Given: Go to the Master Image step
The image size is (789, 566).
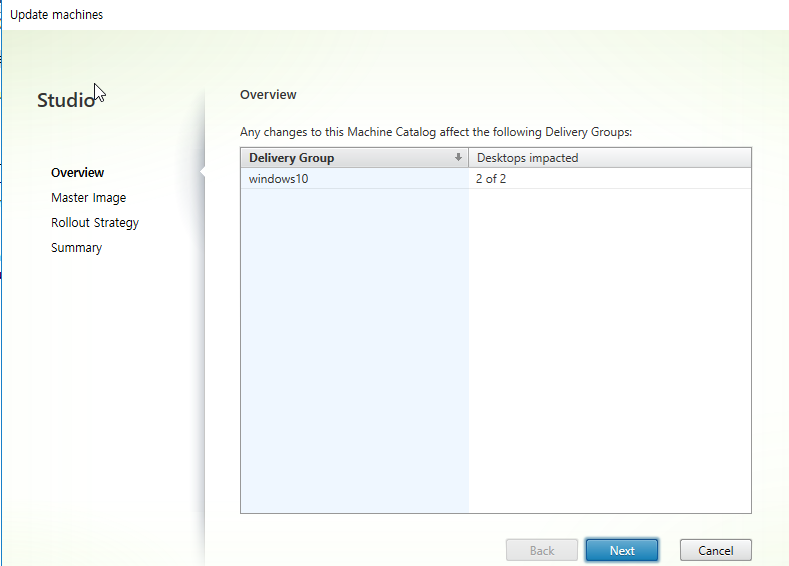Looking at the screenshot, I should point(89,198).
